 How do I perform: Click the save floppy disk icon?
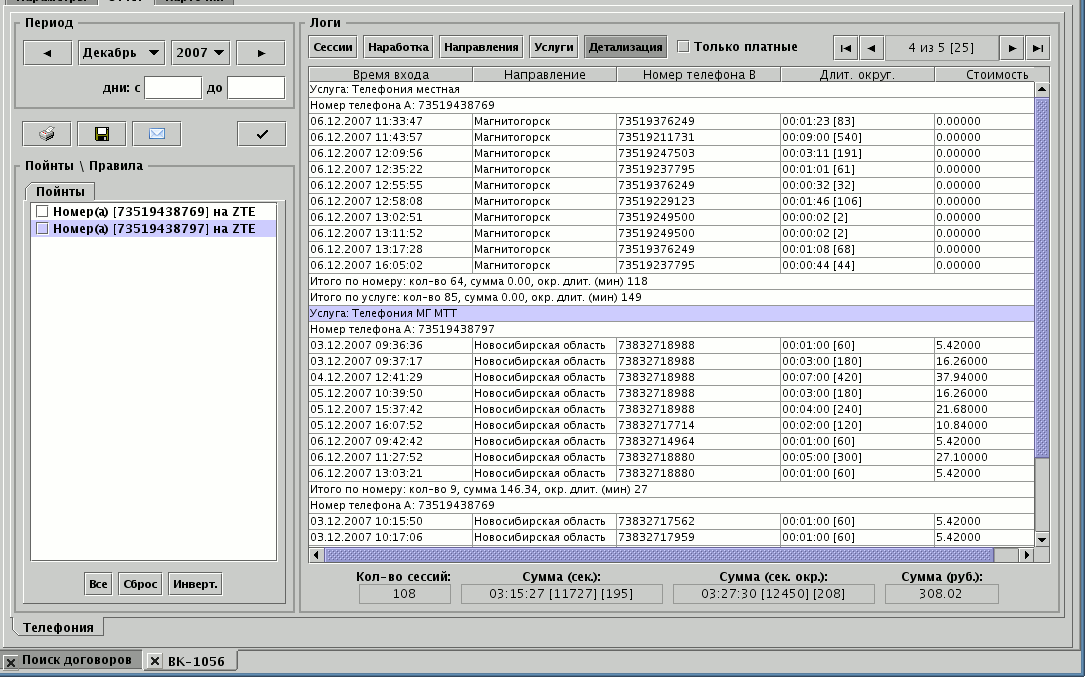101,134
